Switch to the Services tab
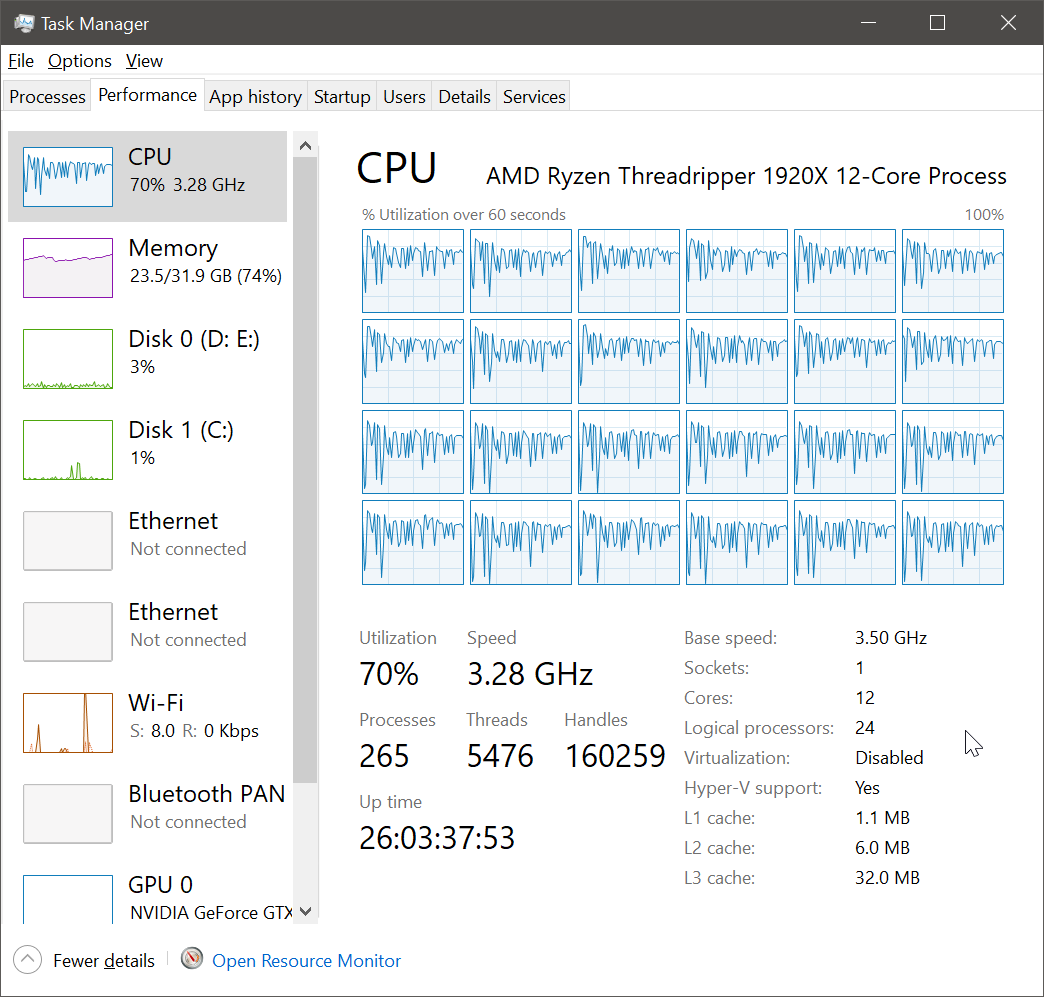 point(534,97)
